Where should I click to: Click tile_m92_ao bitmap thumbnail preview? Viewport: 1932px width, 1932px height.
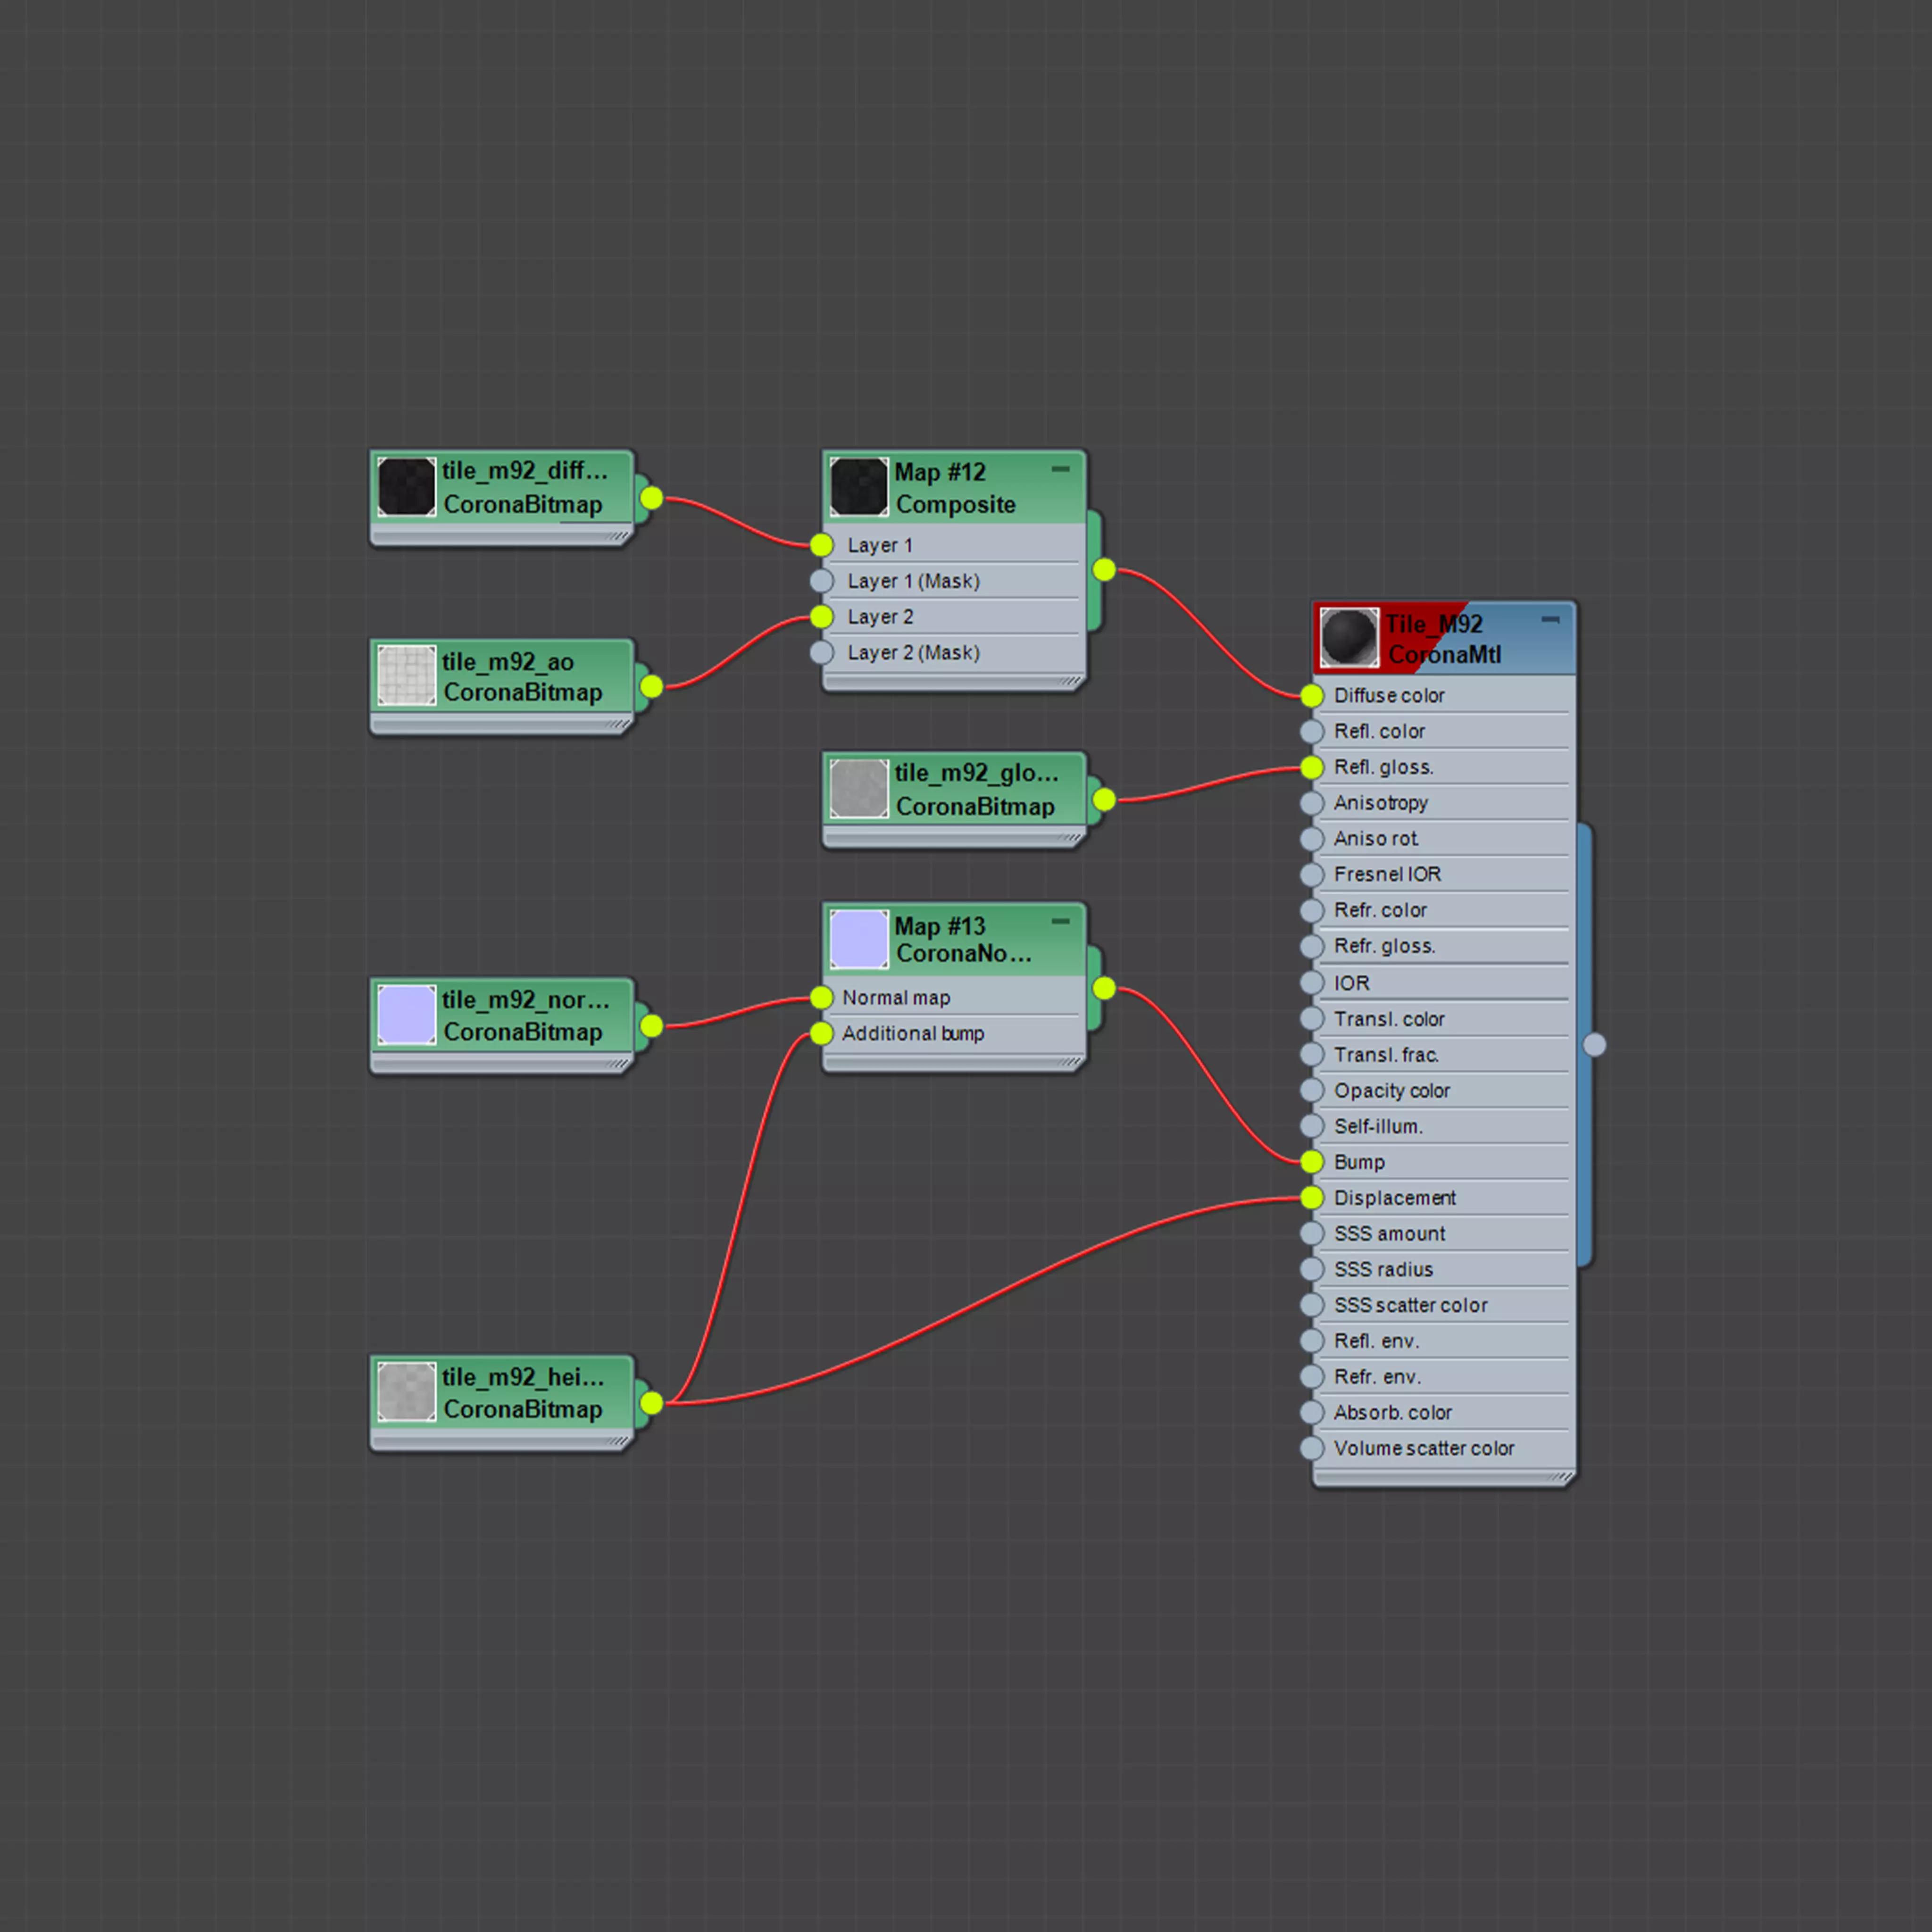[406, 675]
